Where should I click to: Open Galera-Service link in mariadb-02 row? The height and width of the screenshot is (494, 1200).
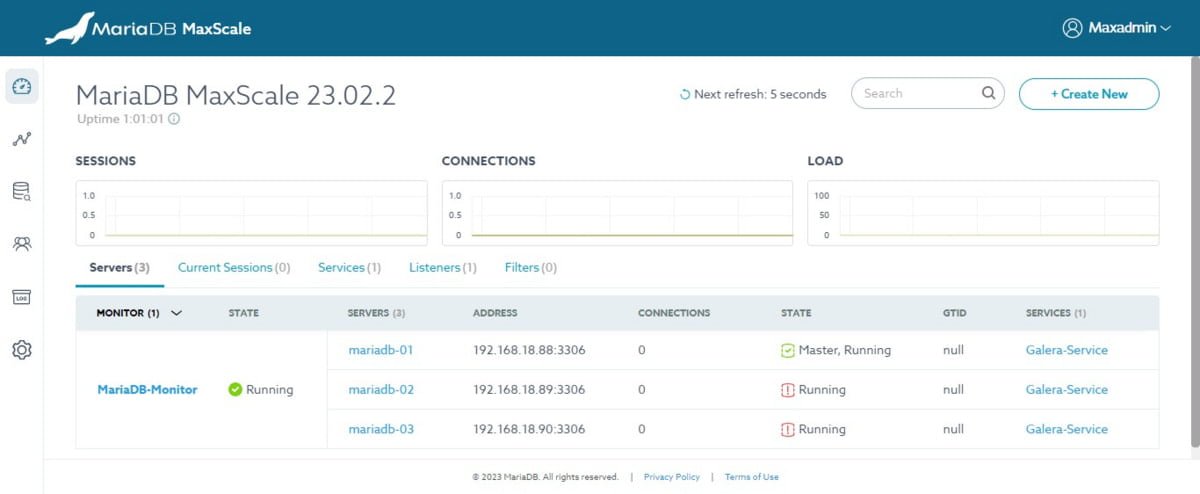coord(1067,390)
